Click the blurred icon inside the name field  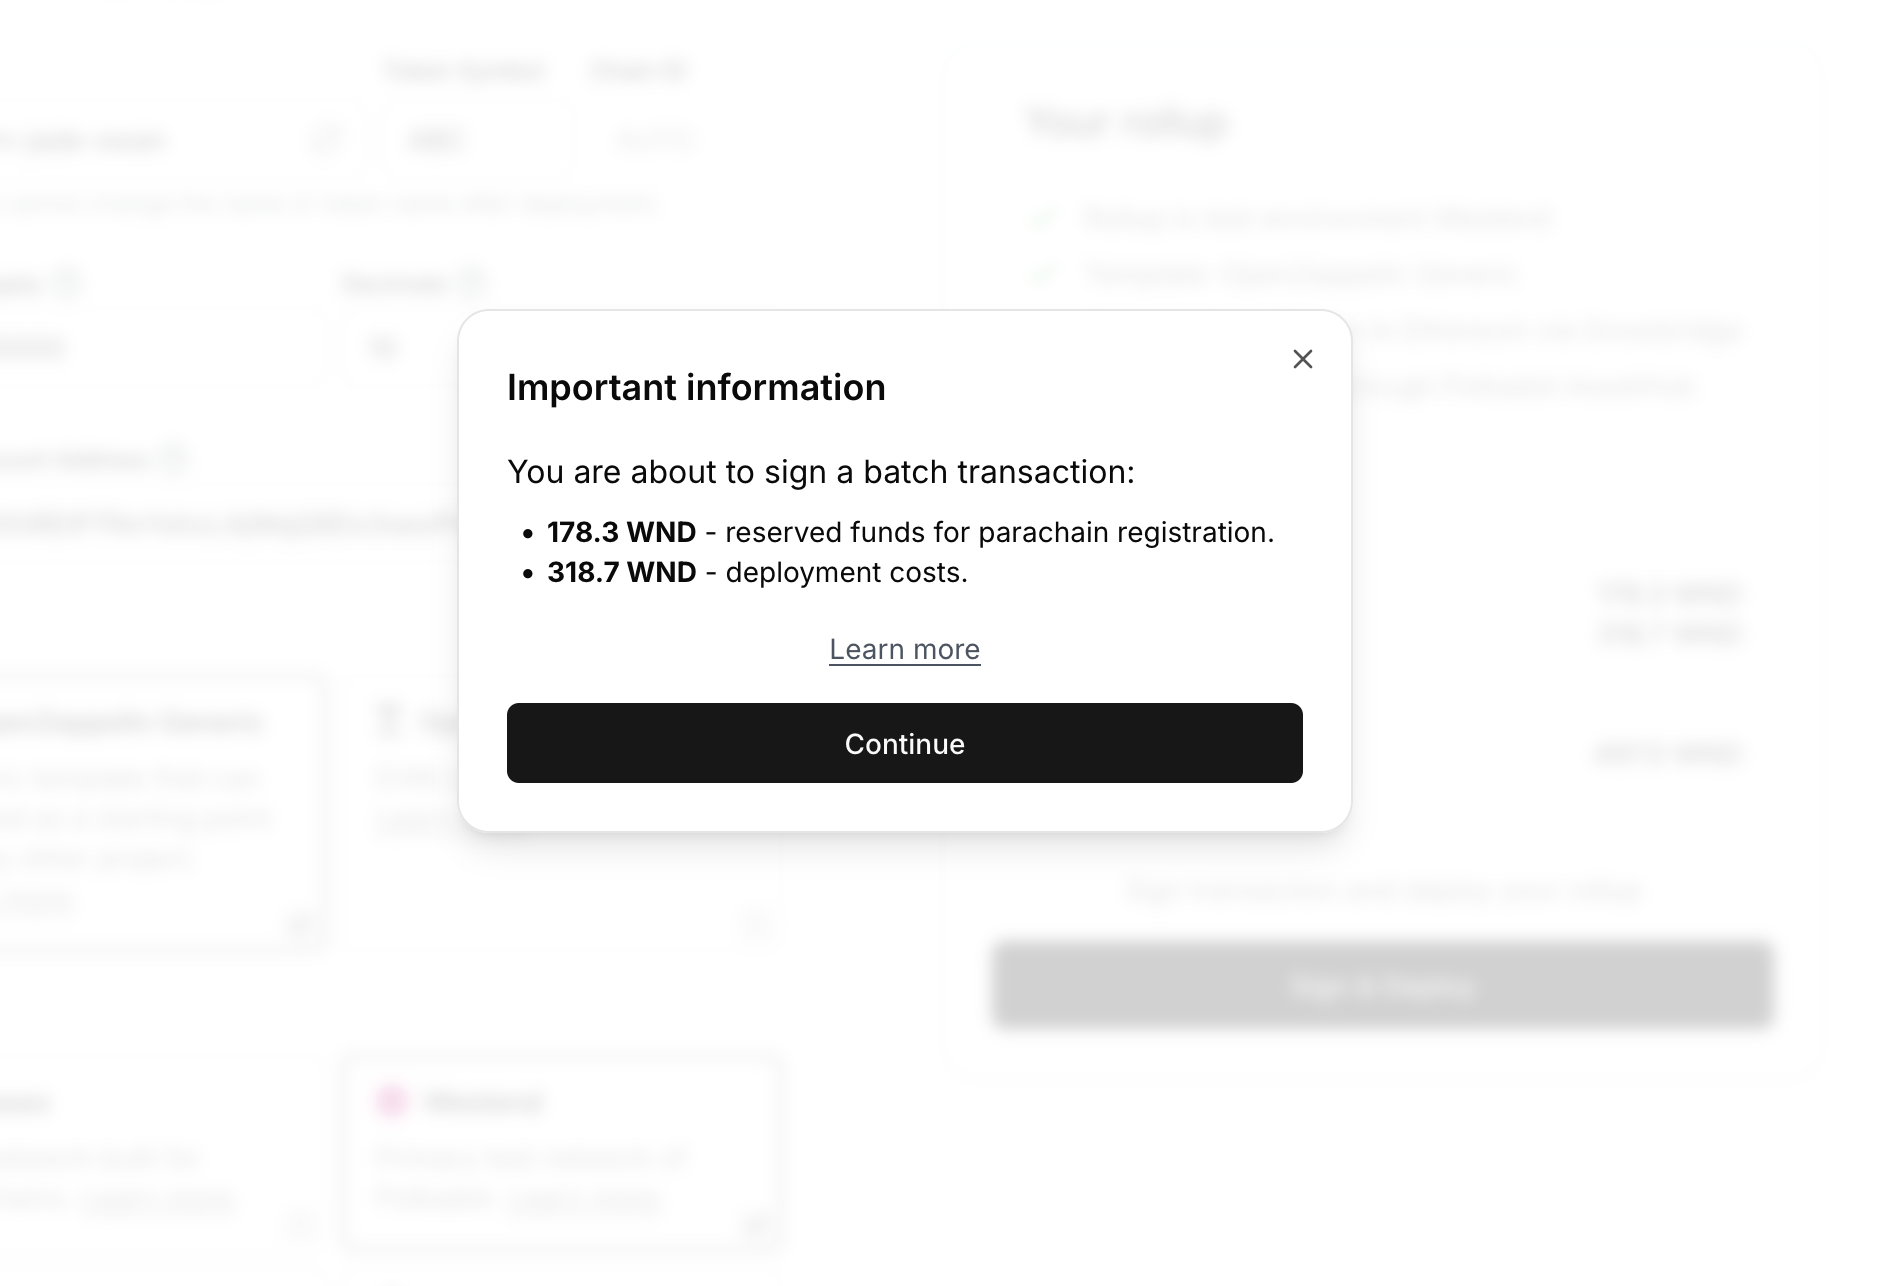[x=325, y=139]
